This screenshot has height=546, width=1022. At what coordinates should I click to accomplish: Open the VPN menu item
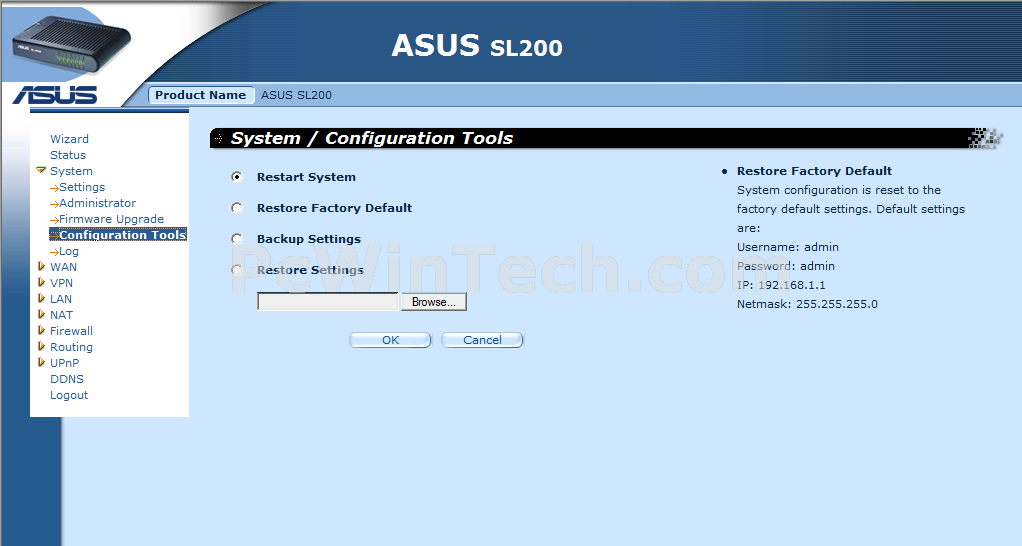coord(61,283)
